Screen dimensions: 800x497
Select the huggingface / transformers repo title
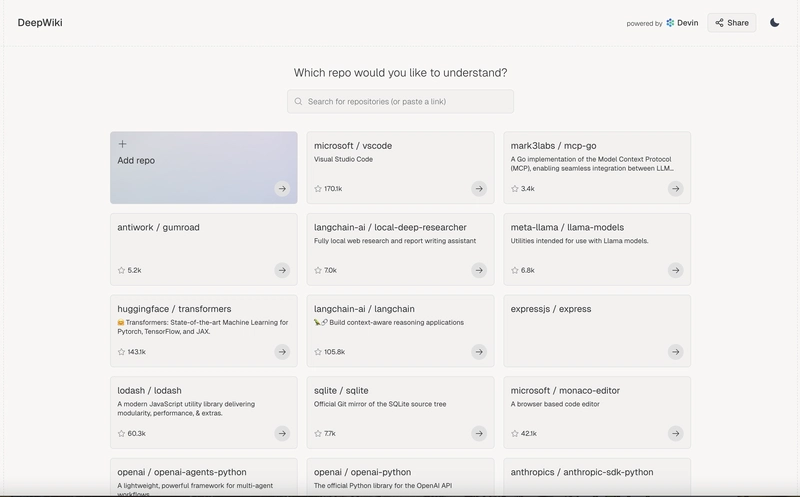pyautogui.click(x=174, y=309)
